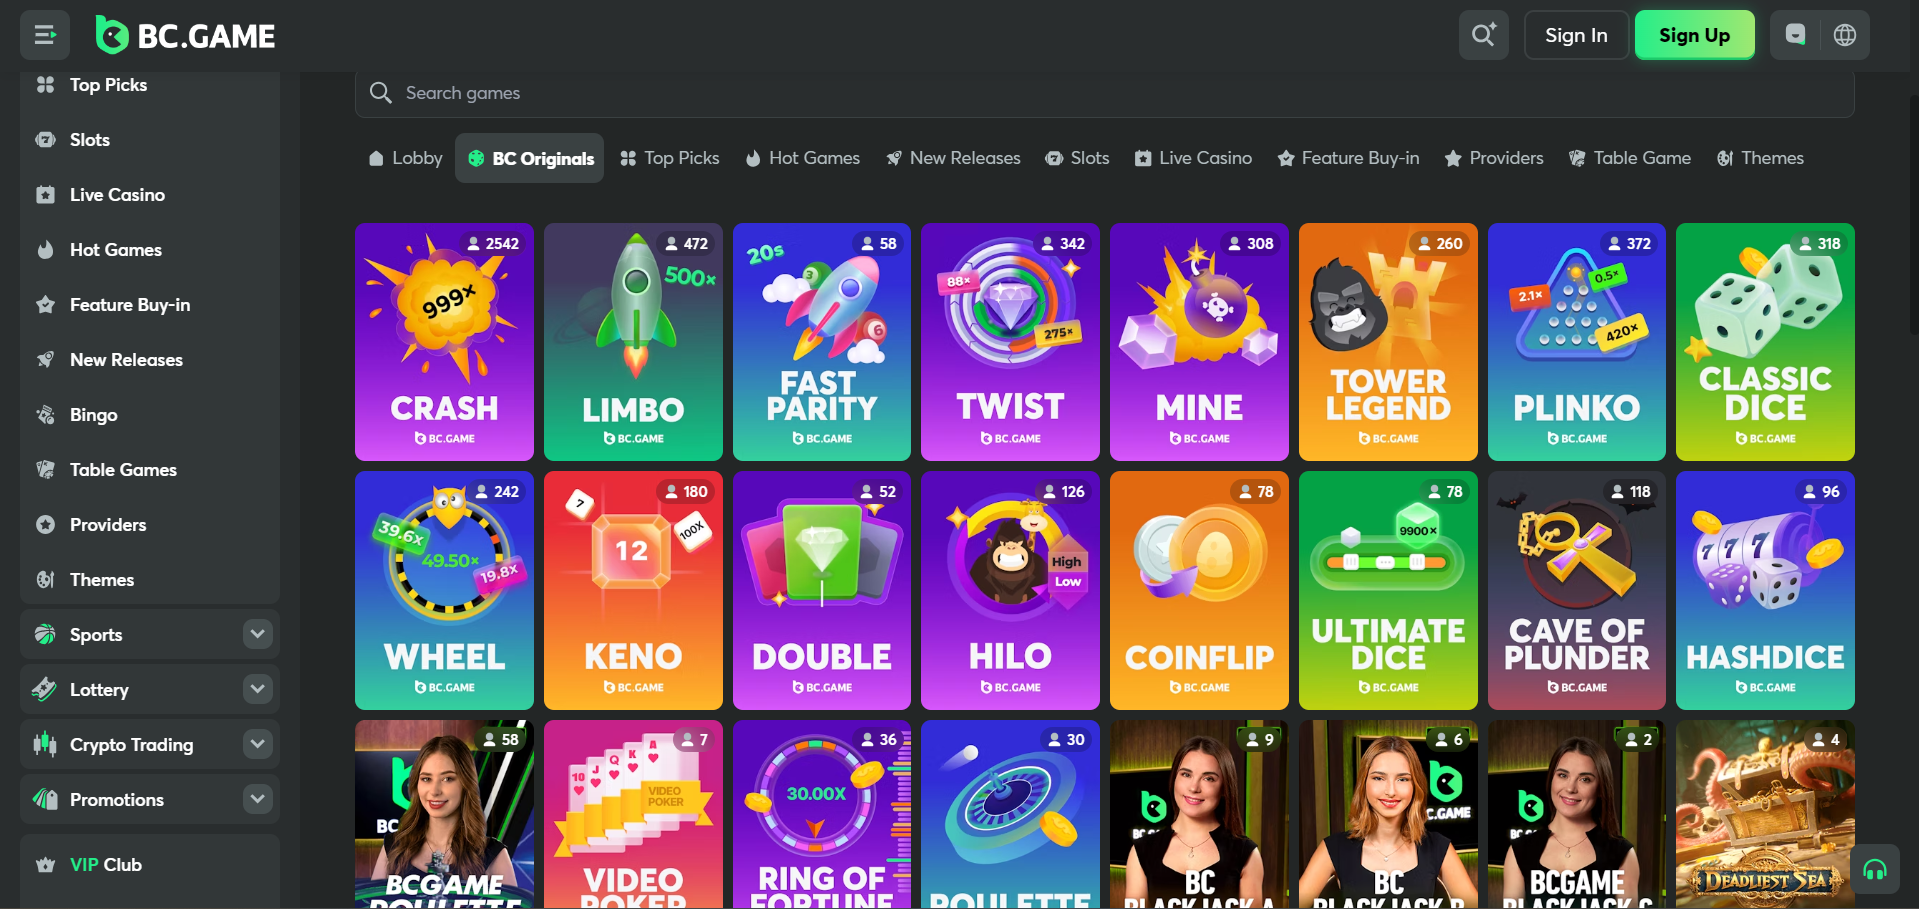The width and height of the screenshot is (1919, 909).
Task: Click the Search games input field
Action: pos(1100,93)
